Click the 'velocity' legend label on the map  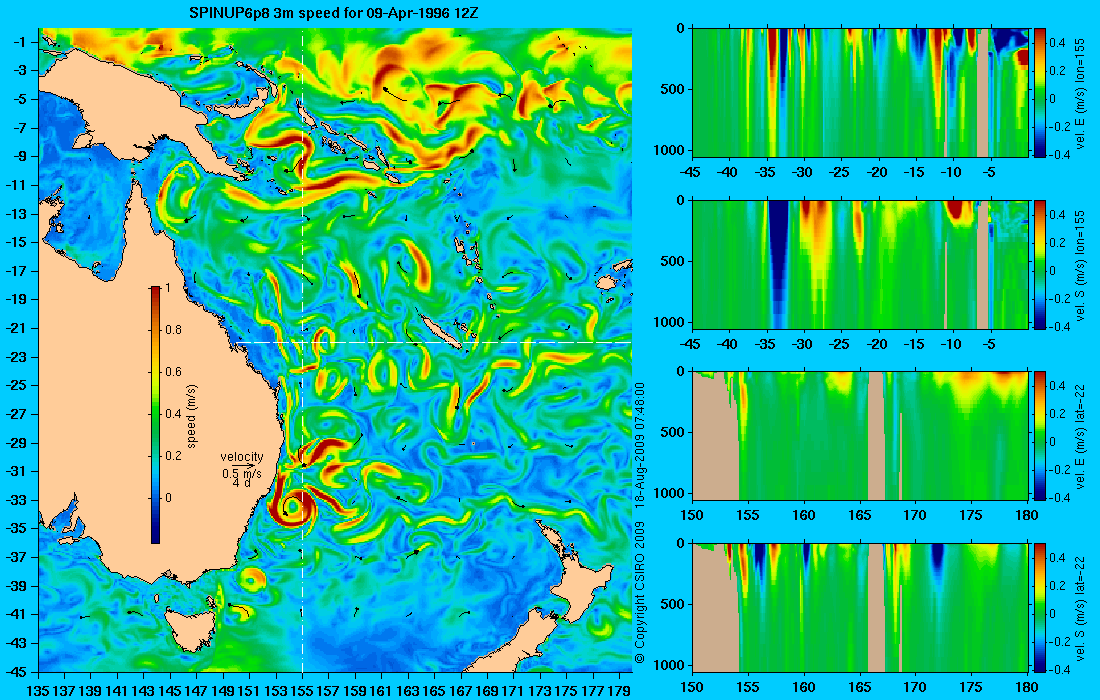241,457
